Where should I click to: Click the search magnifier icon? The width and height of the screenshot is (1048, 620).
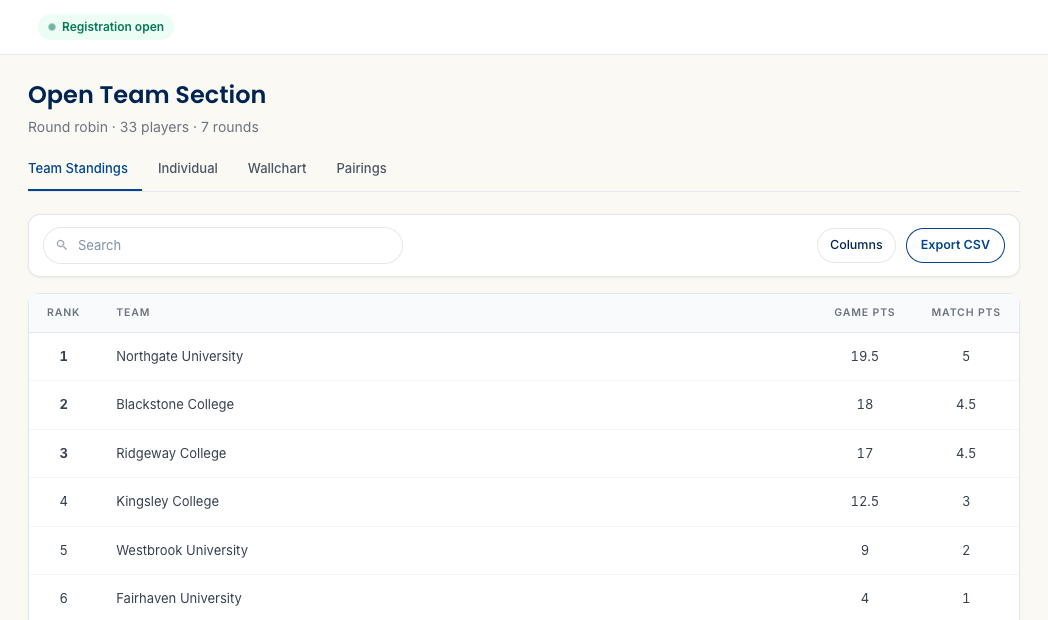coord(61,245)
